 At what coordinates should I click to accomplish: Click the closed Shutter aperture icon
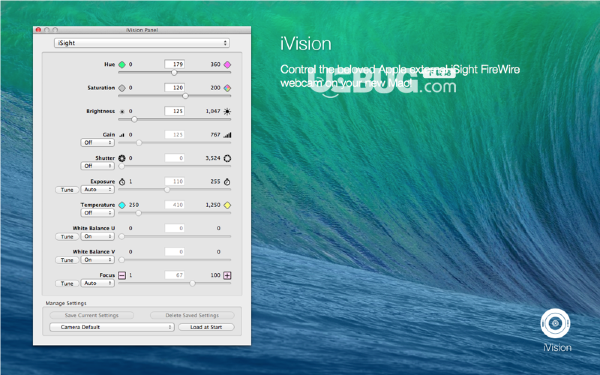coord(122,158)
